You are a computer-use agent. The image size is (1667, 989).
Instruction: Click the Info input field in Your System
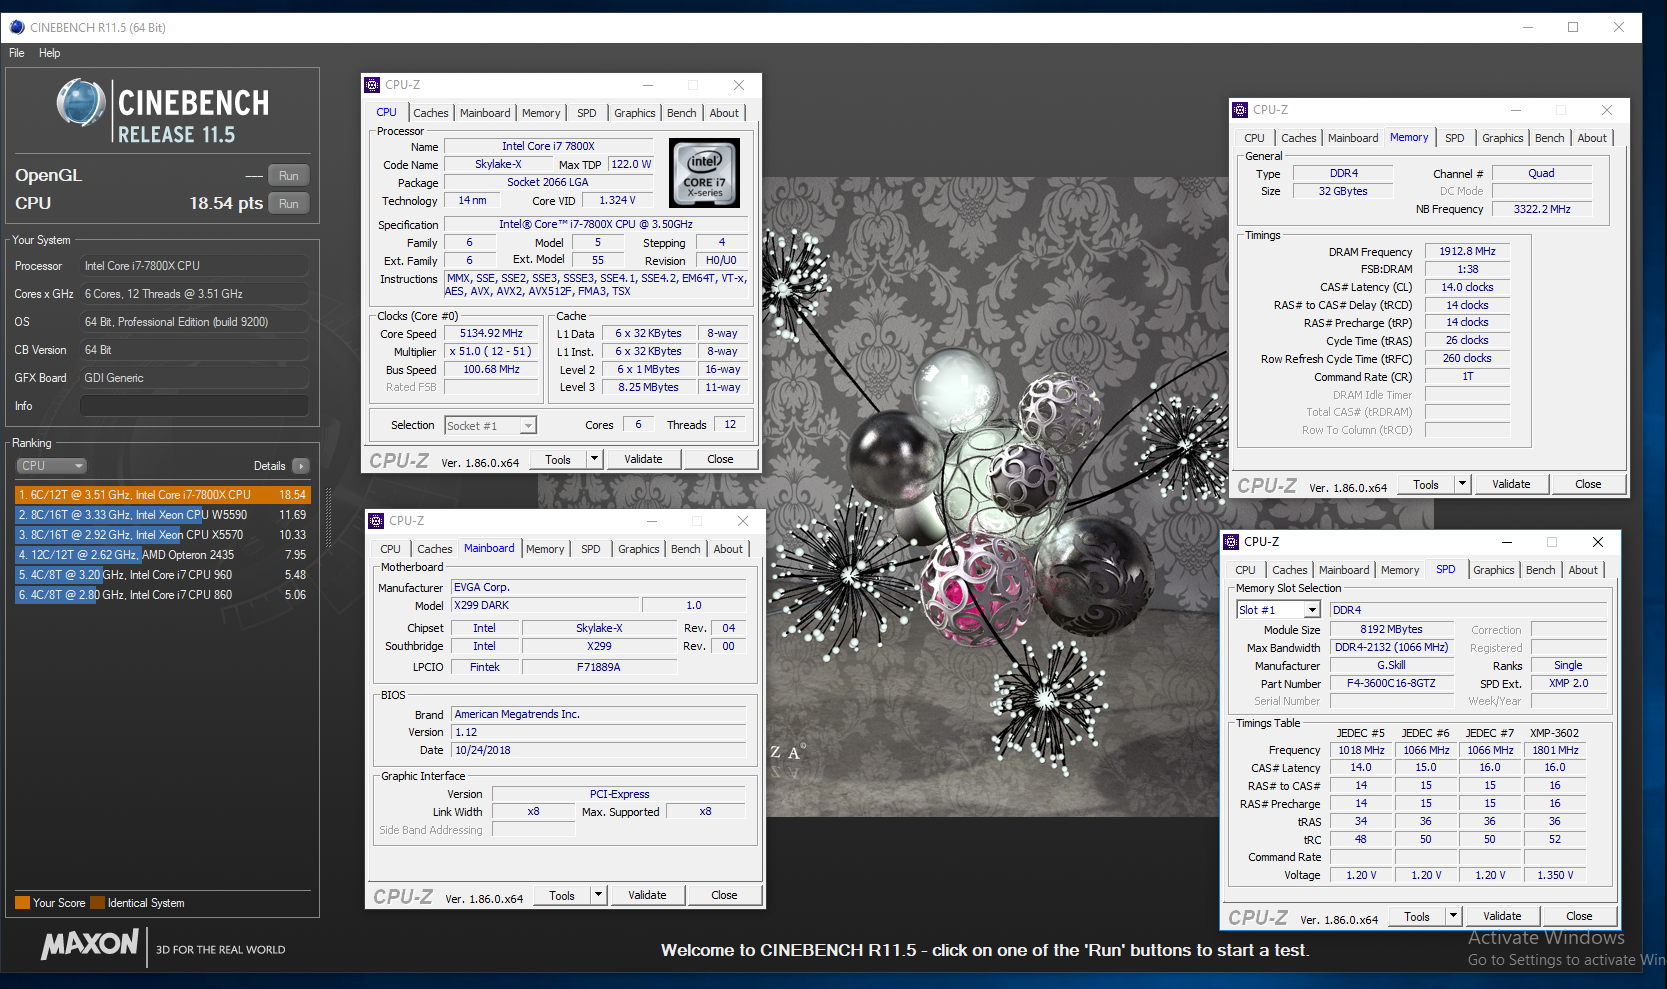(x=194, y=406)
